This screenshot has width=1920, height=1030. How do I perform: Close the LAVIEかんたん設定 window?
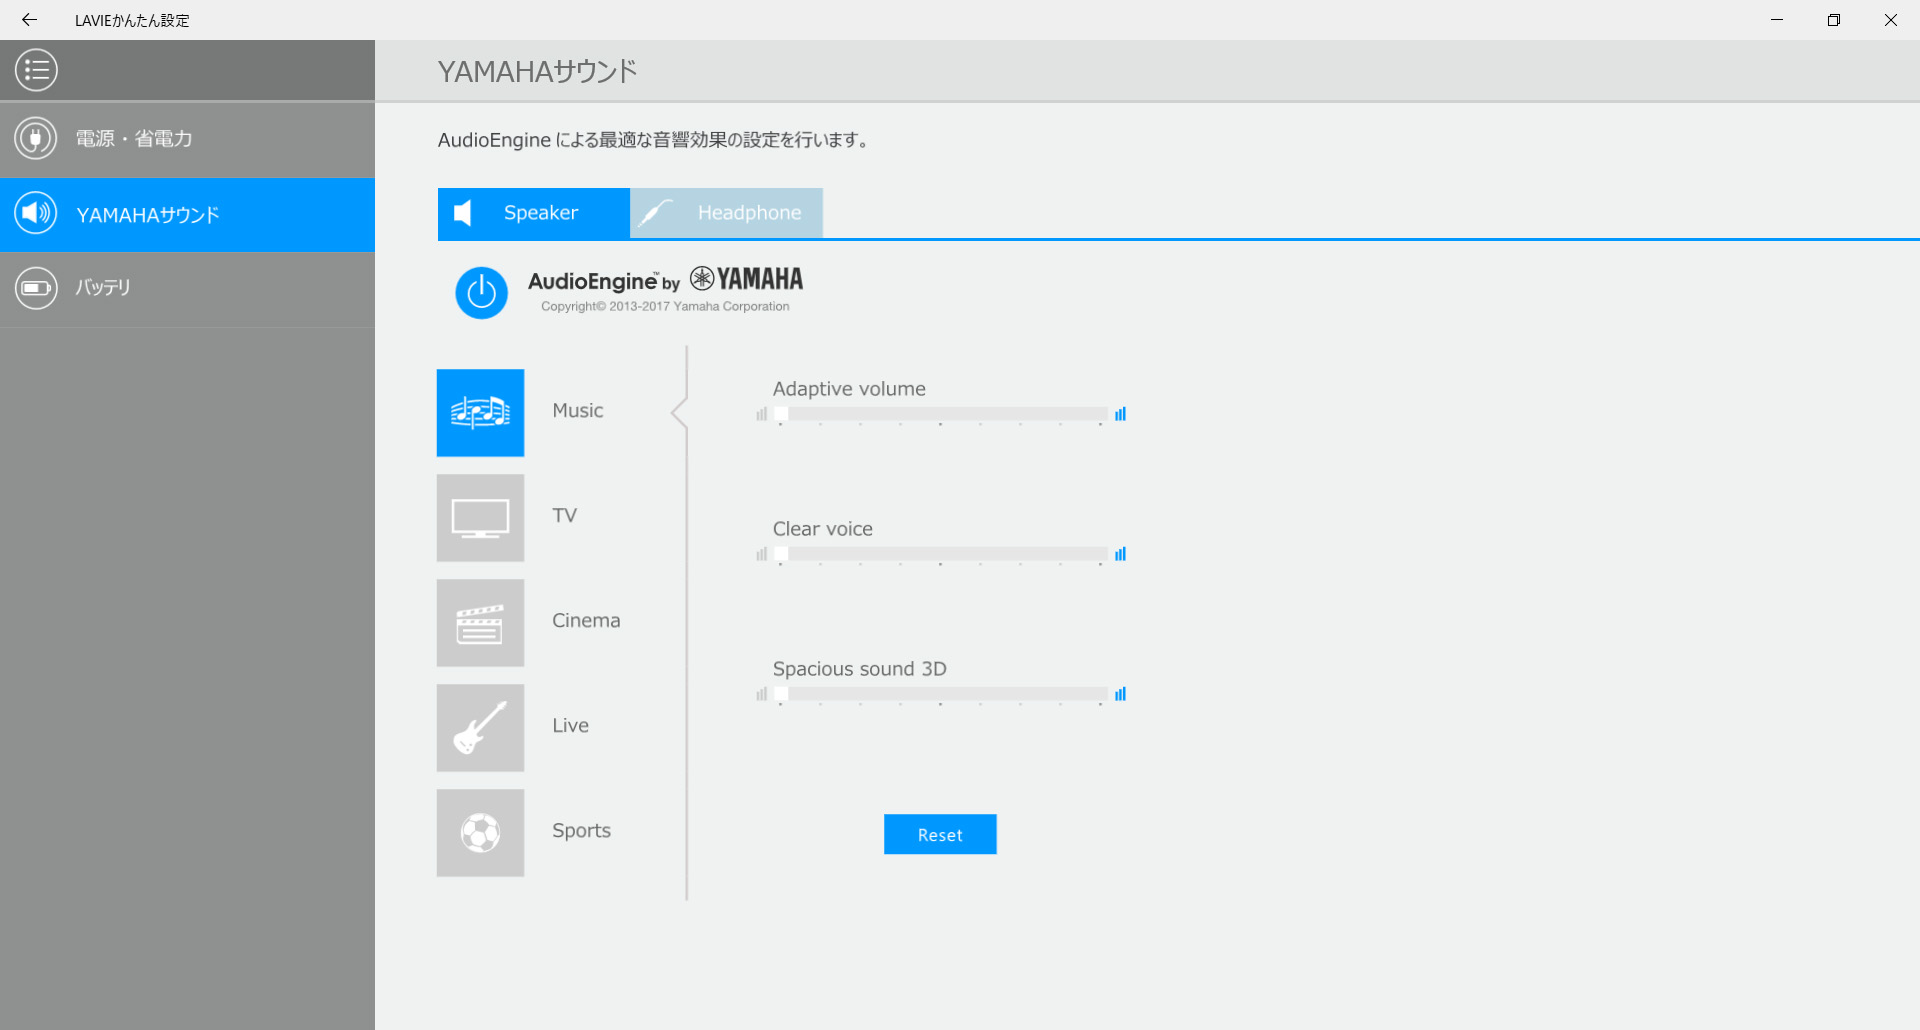1891,20
